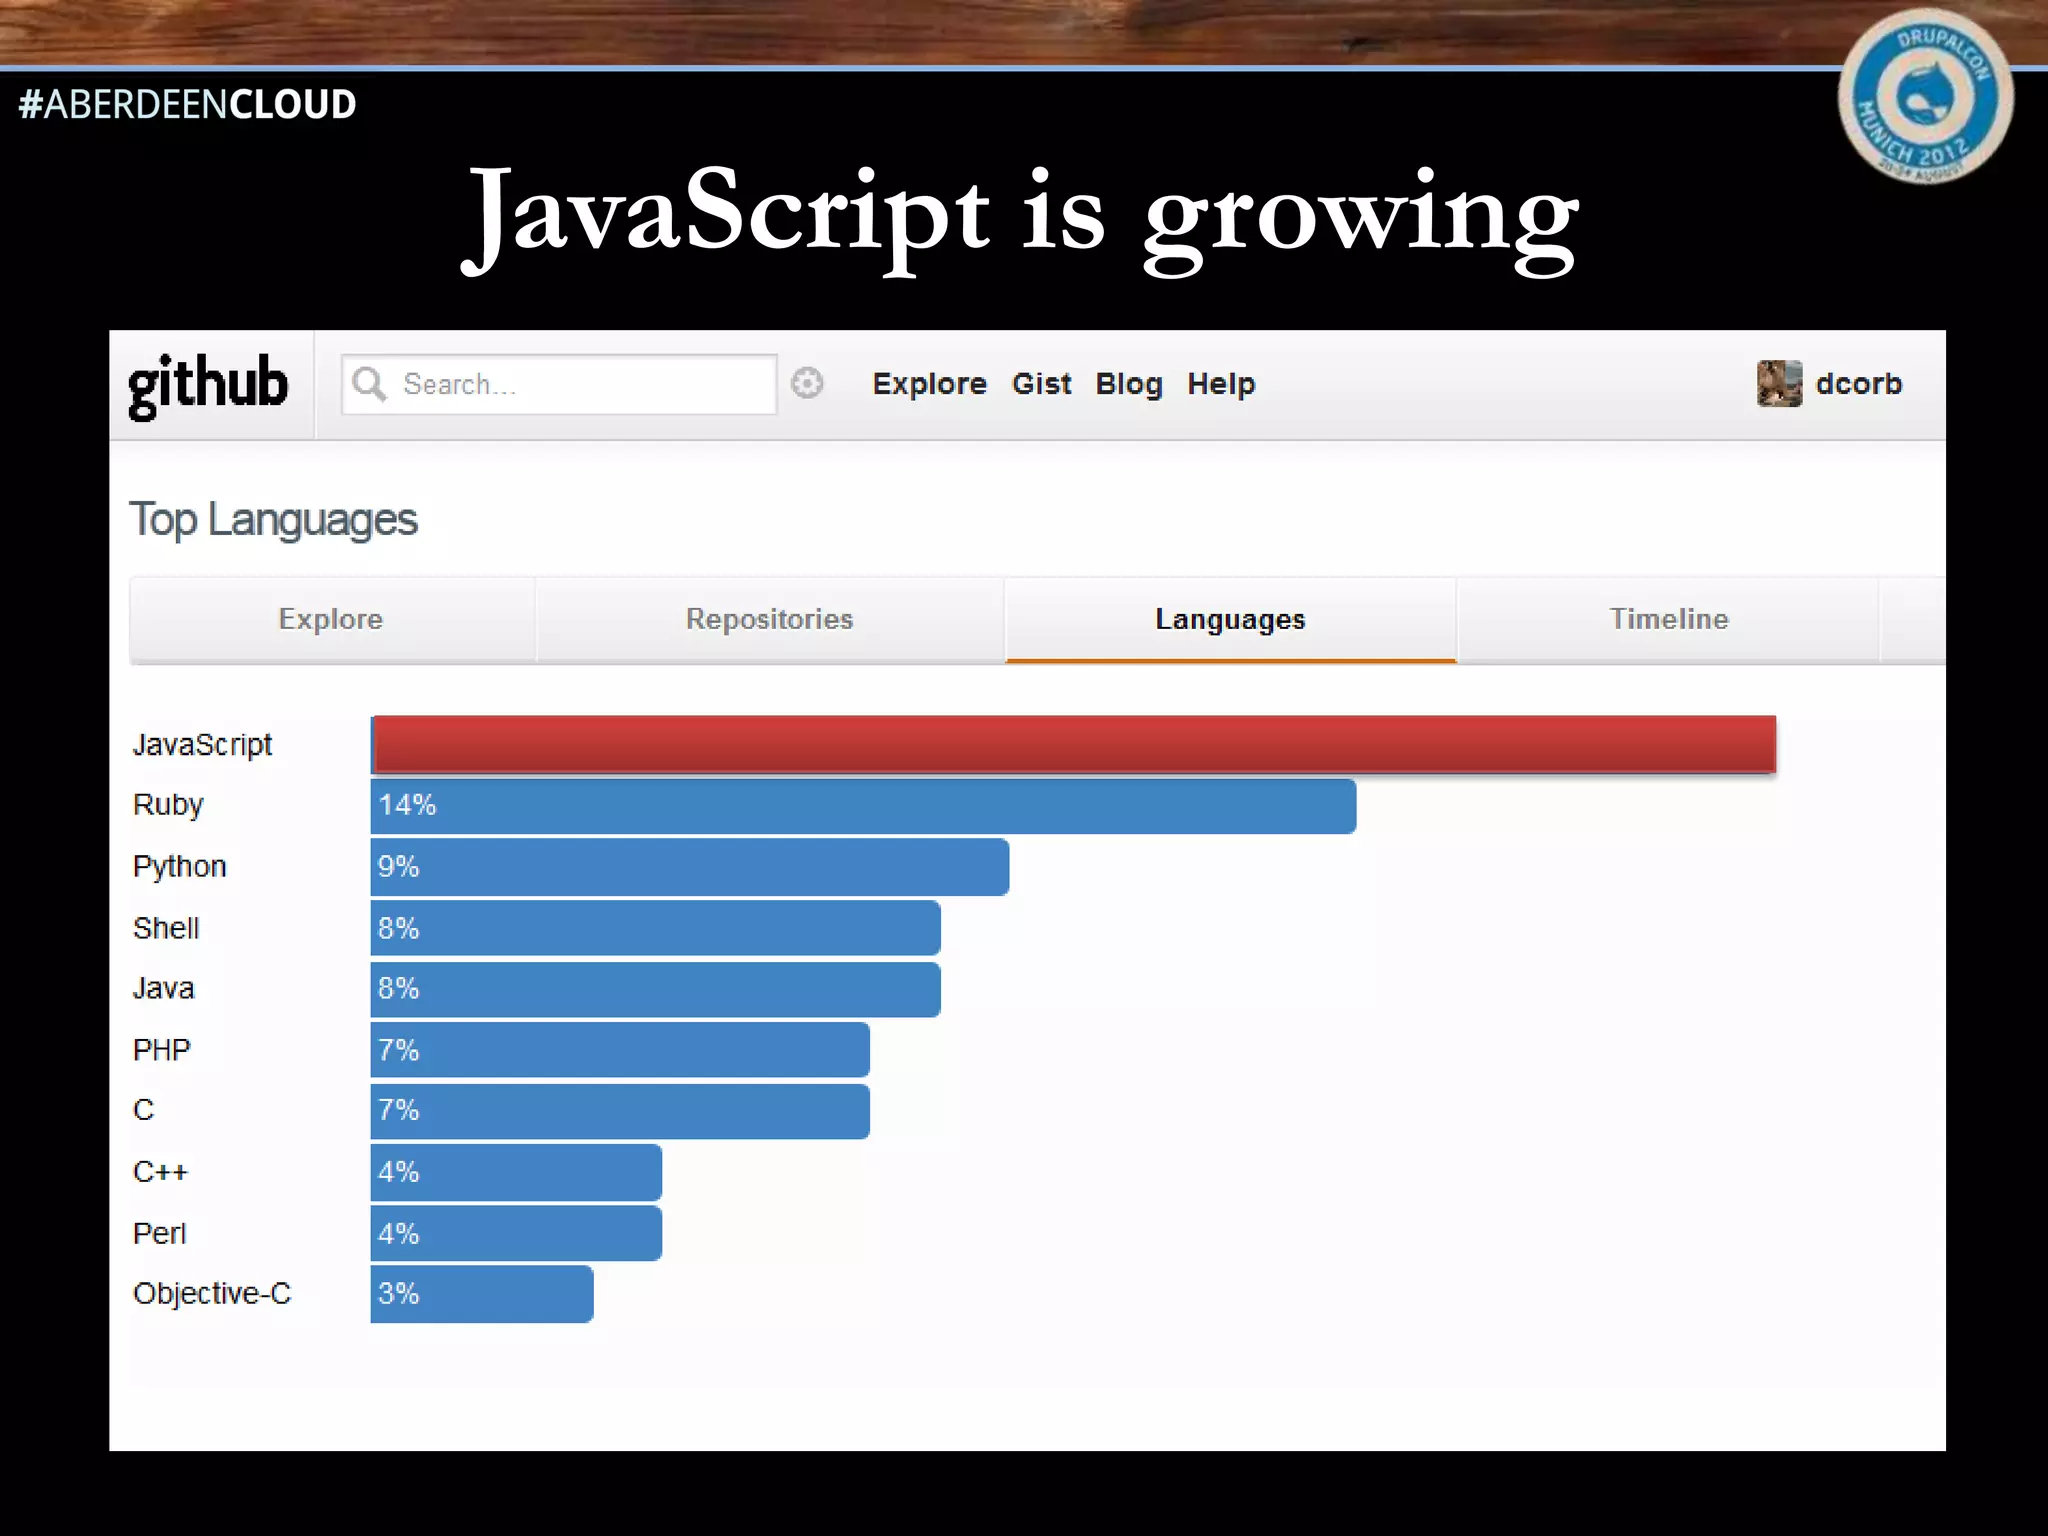The height and width of the screenshot is (1536, 2048).
Task: Click the Ruby 14% bar
Action: (x=863, y=806)
